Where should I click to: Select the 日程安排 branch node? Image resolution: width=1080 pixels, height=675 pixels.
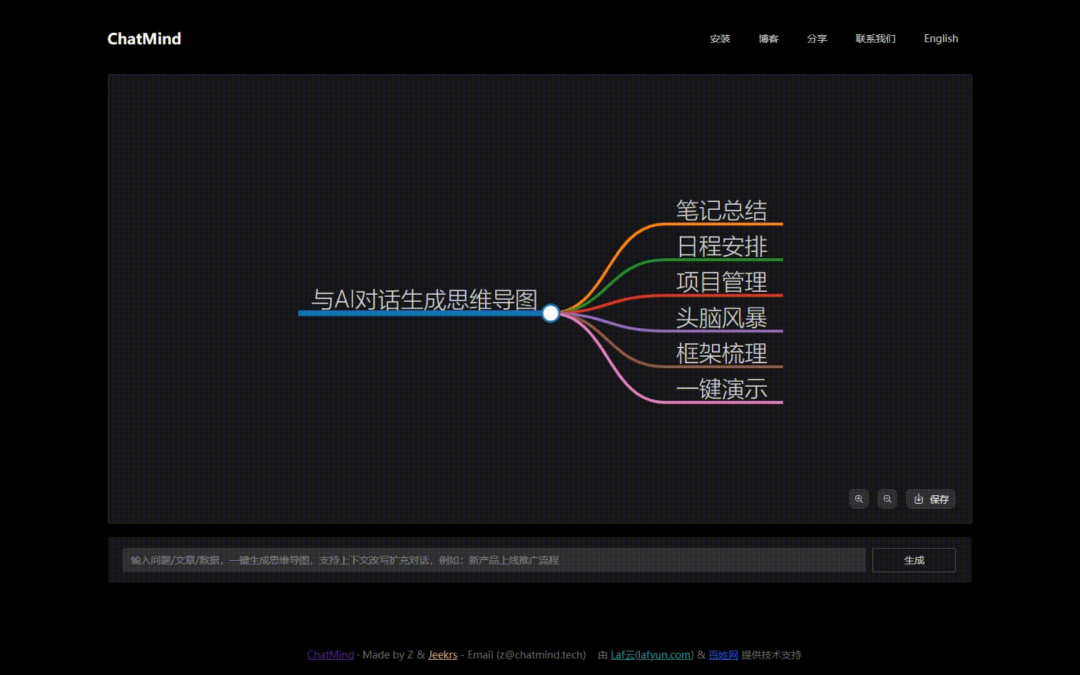(x=721, y=246)
